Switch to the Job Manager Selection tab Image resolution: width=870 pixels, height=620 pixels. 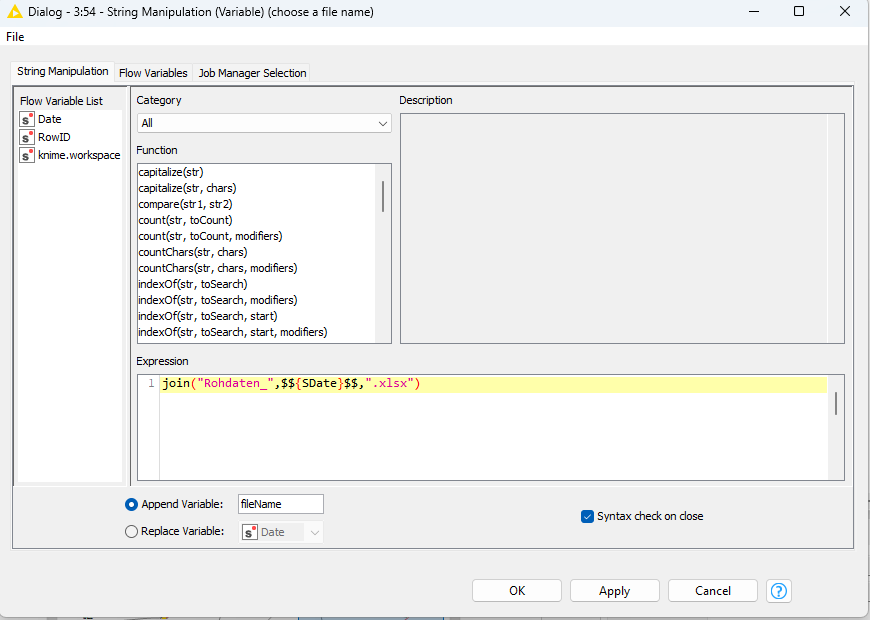pos(252,73)
